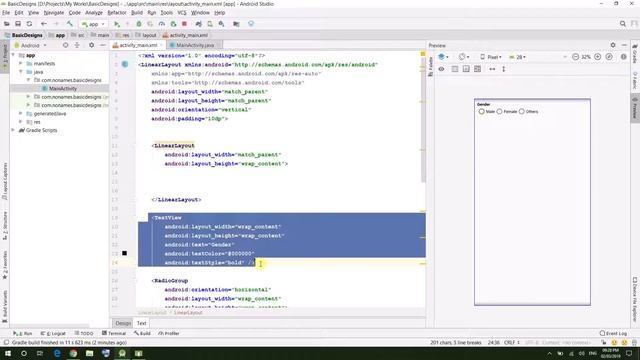The image size is (640, 360).
Task: Hide Project panel with minus icon
Action: 103,45
